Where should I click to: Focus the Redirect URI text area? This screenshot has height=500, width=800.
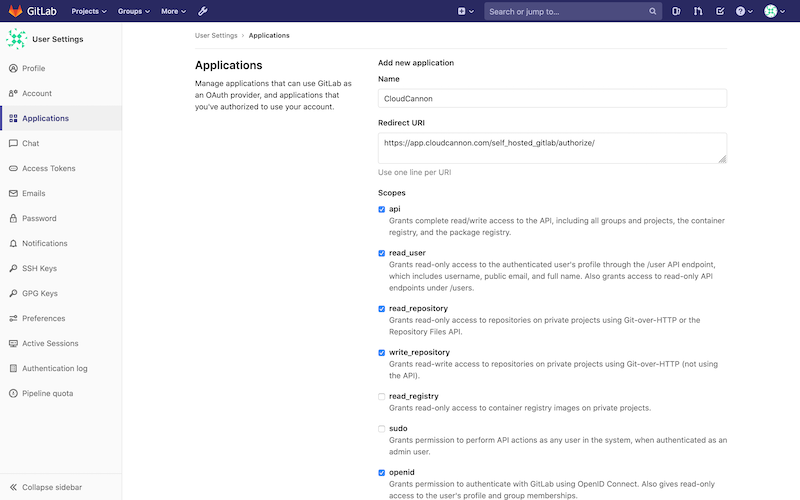coord(552,148)
